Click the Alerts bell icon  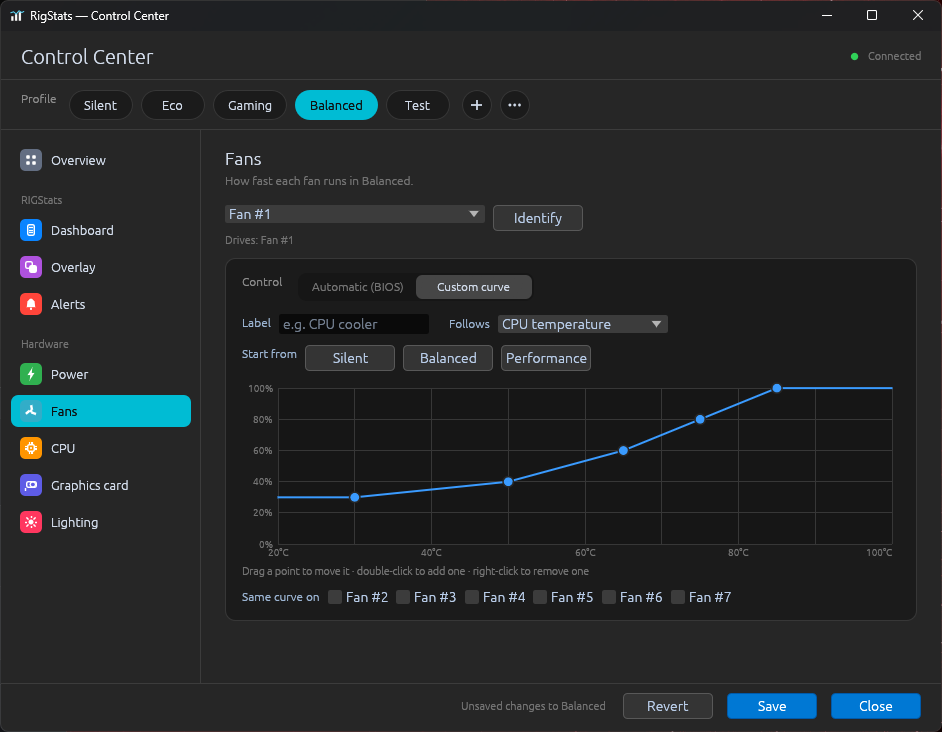(31, 304)
